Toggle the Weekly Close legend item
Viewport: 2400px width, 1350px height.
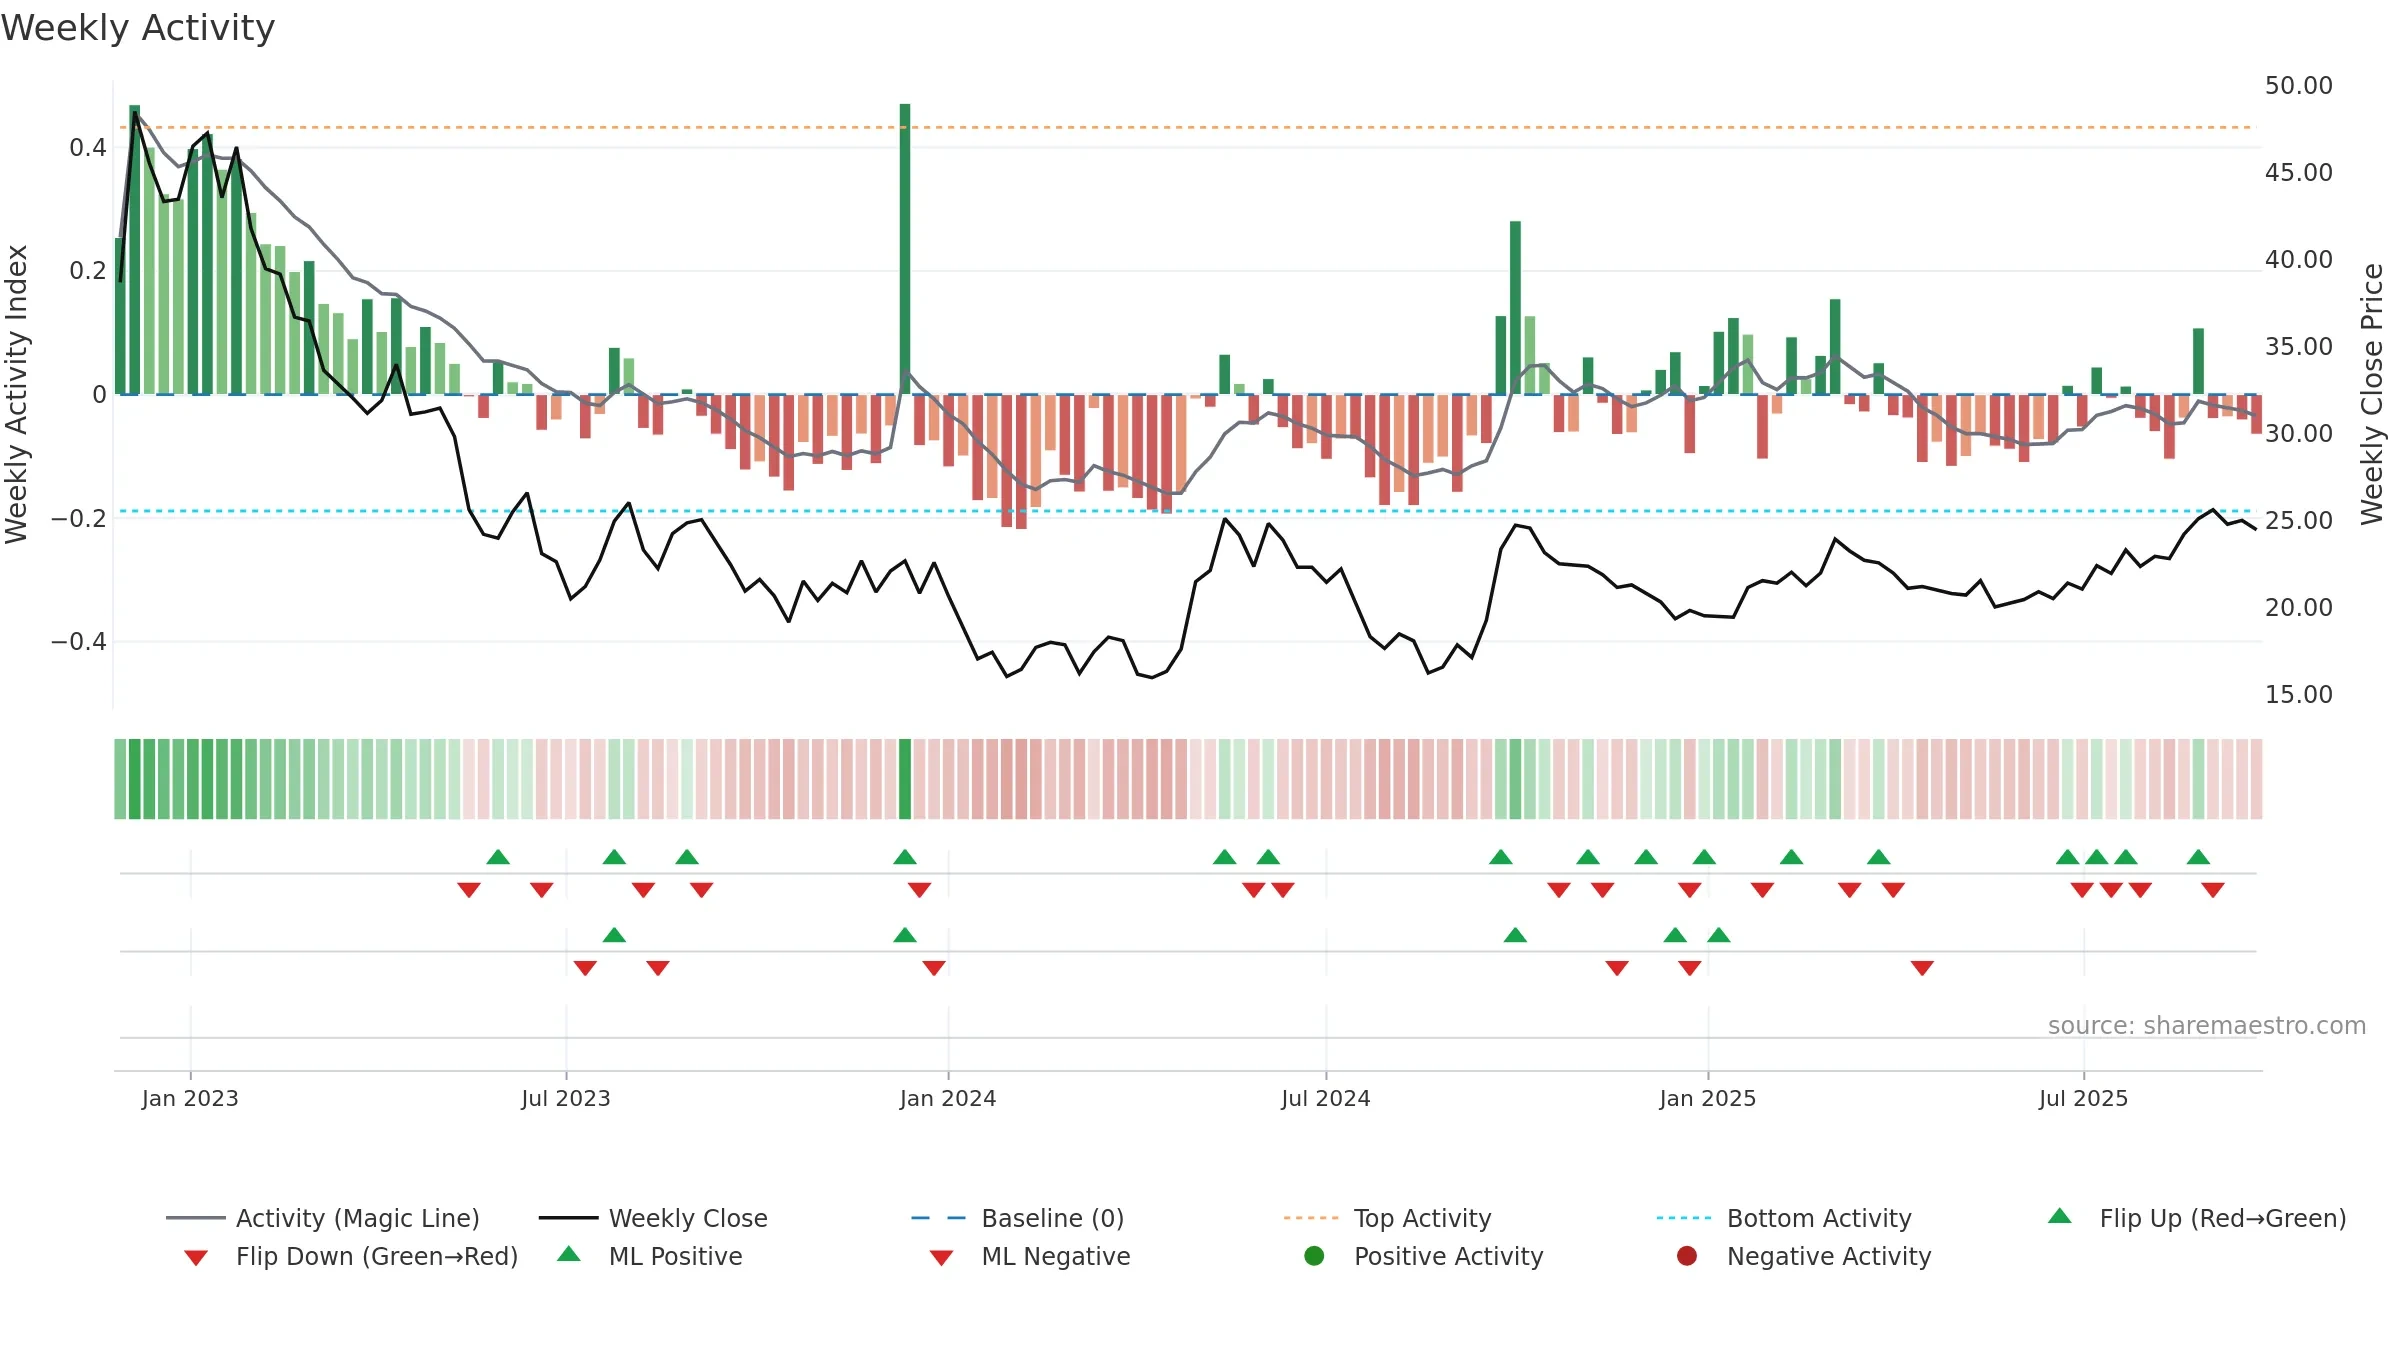click(x=653, y=1218)
